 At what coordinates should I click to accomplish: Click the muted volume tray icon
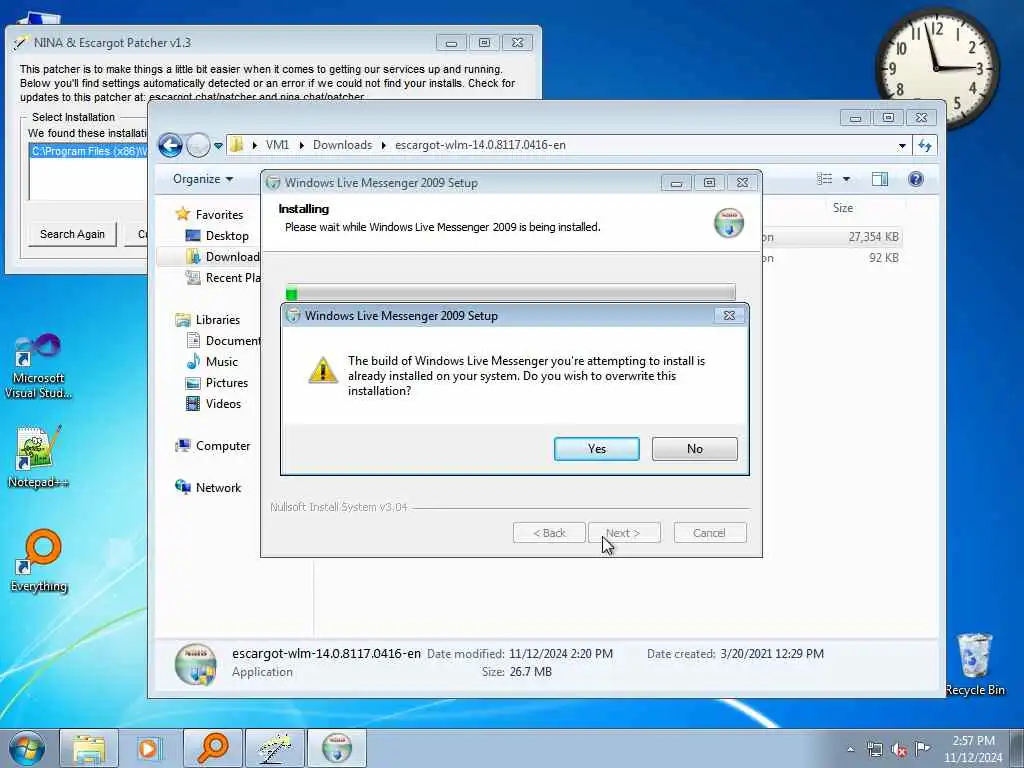pyautogui.click(x=899, y=750)
